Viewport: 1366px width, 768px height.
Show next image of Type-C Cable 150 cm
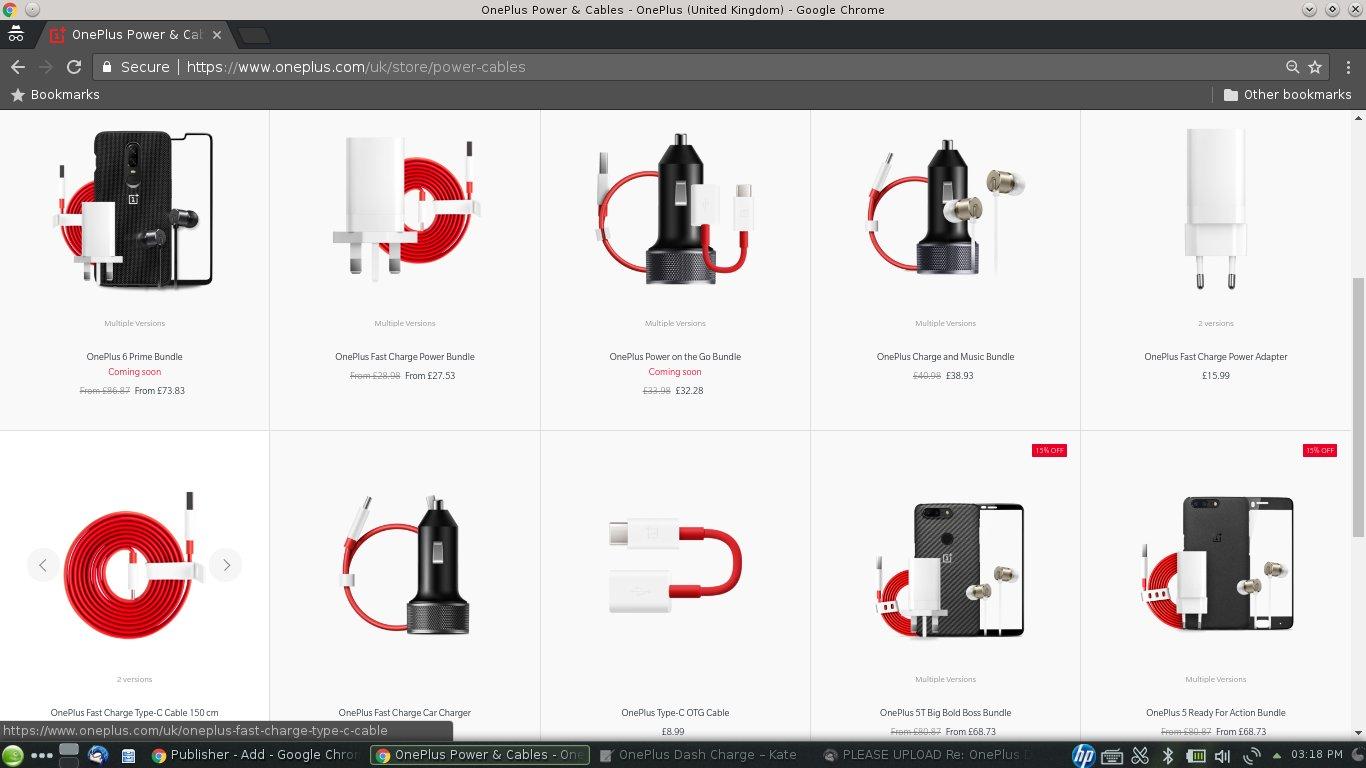click(226, 565)
